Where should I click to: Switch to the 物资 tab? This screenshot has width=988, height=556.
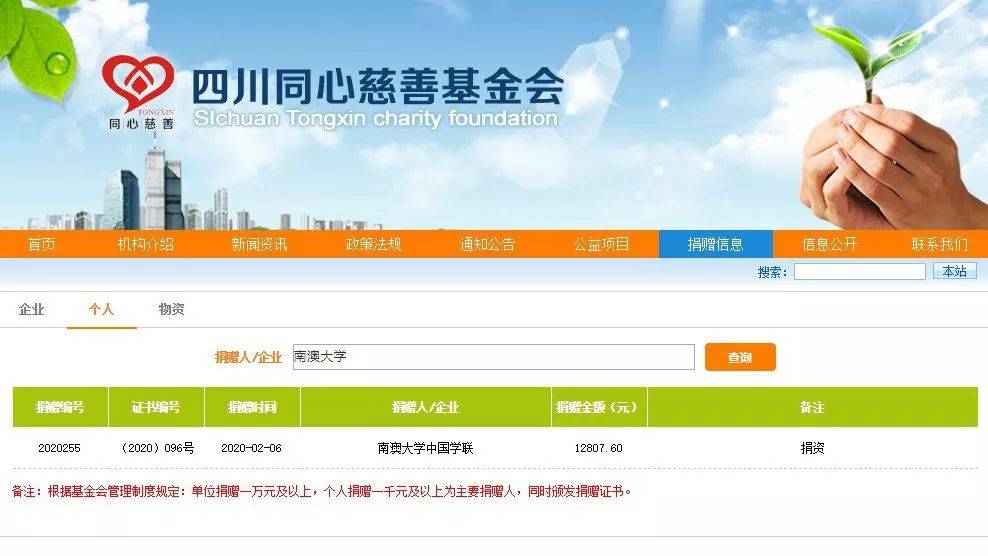click(171, 309)
